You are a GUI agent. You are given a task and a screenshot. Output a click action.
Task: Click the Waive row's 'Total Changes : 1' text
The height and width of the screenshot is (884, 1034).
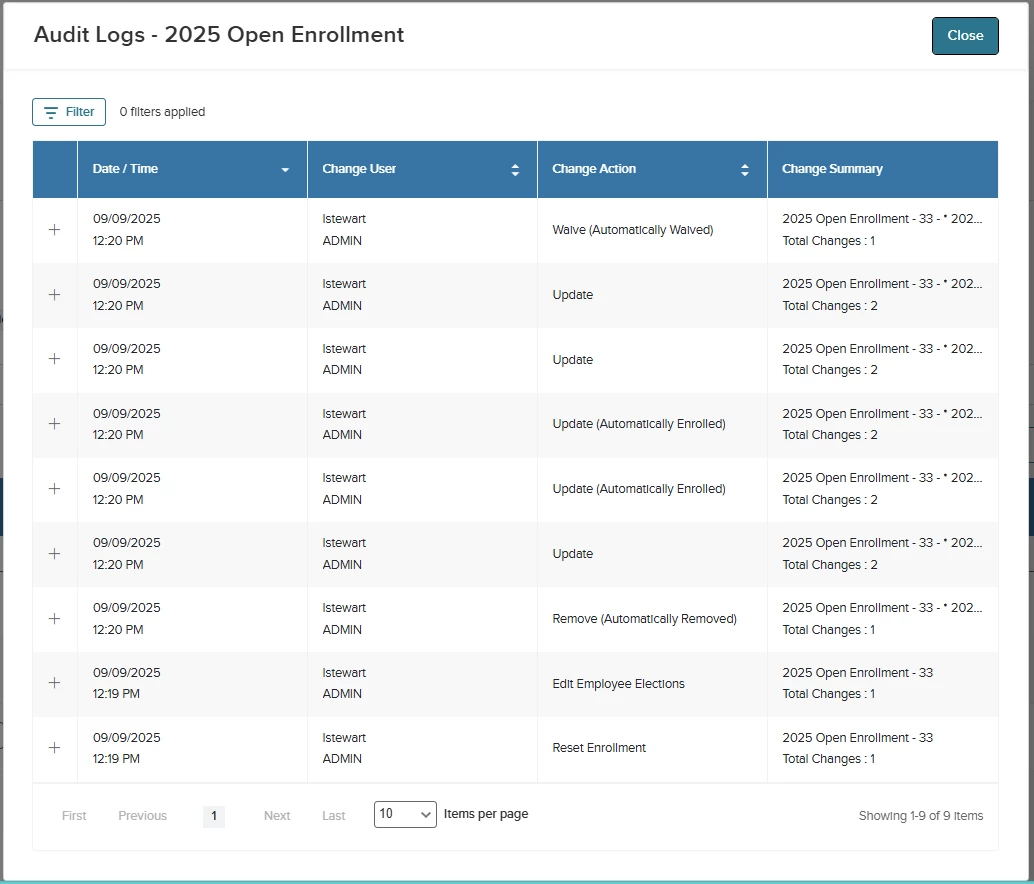(x=828, y=241)
